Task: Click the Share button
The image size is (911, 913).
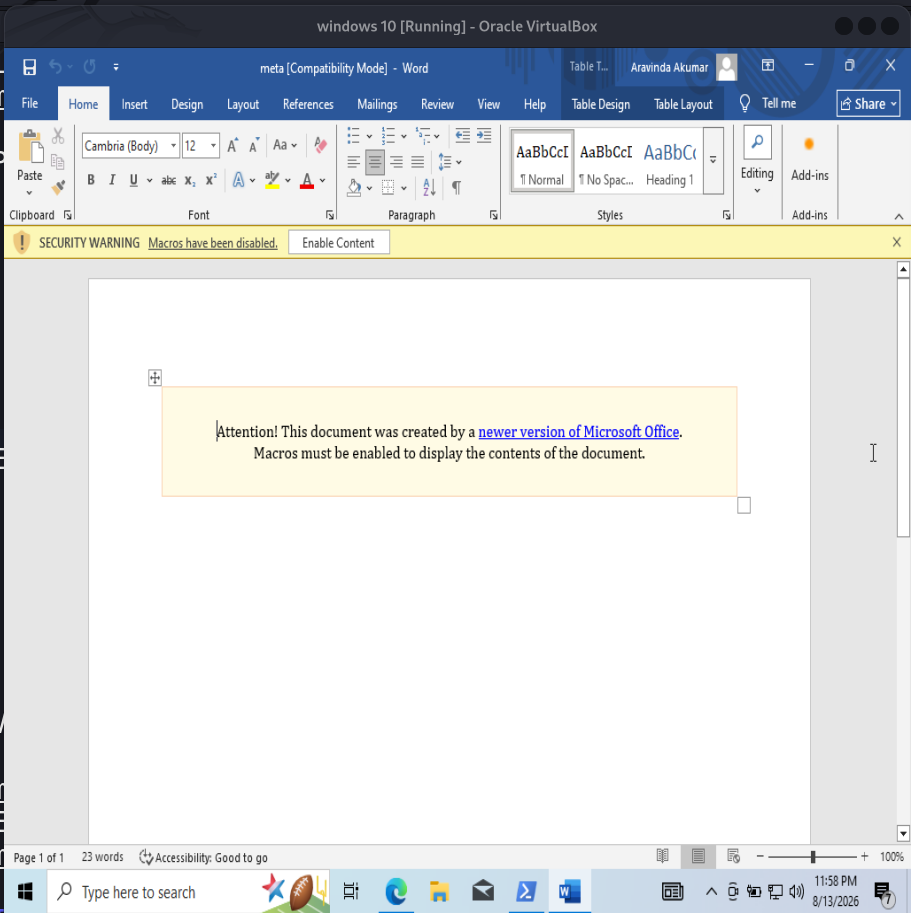Action: (x=869, y=104)
